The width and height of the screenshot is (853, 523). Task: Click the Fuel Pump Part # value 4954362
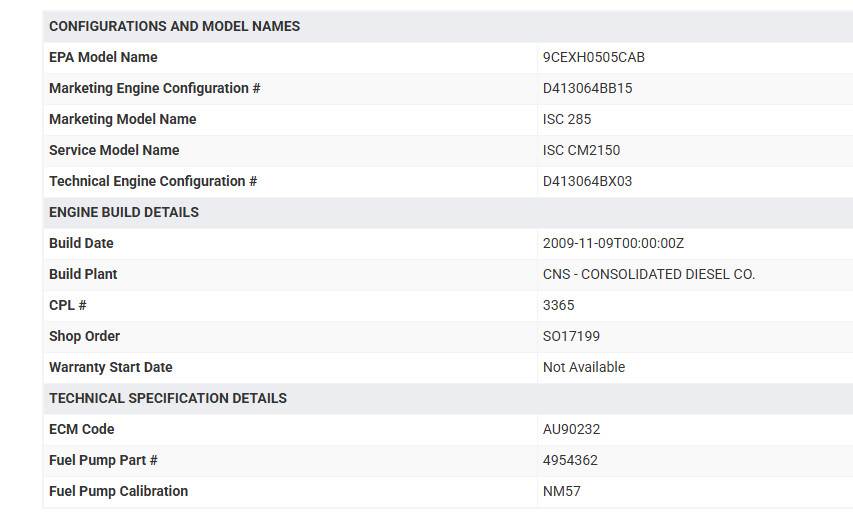pyautogui.click(x=570, y=460)
